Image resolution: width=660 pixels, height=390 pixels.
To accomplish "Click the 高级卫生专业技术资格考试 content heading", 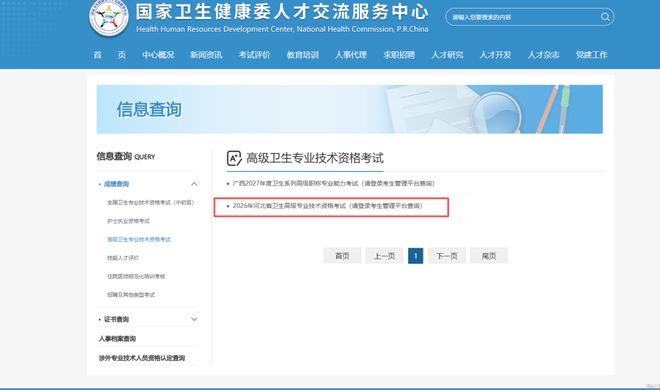I will click(x=315, y=158).
